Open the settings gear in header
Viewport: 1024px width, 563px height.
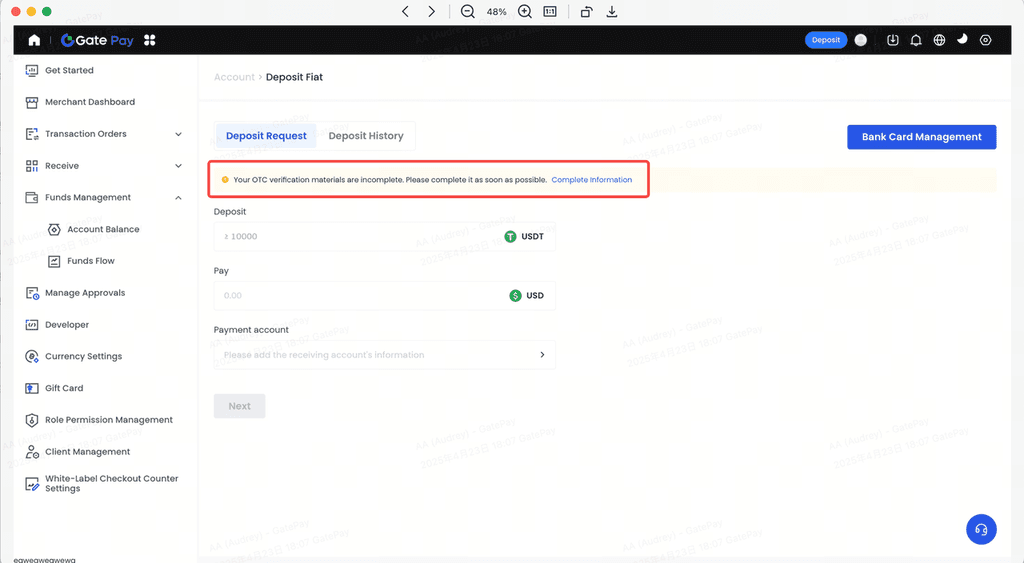(x=985, y=40)
